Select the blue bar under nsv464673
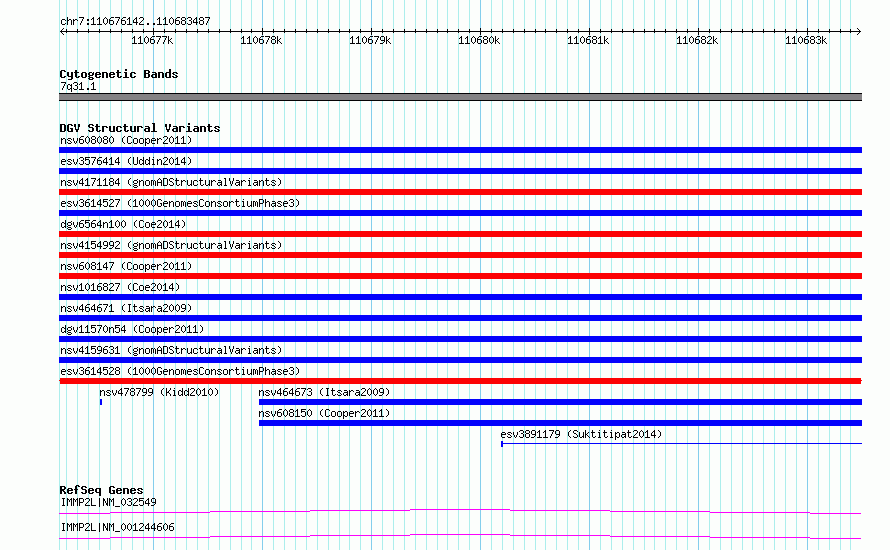 point(560,402)
